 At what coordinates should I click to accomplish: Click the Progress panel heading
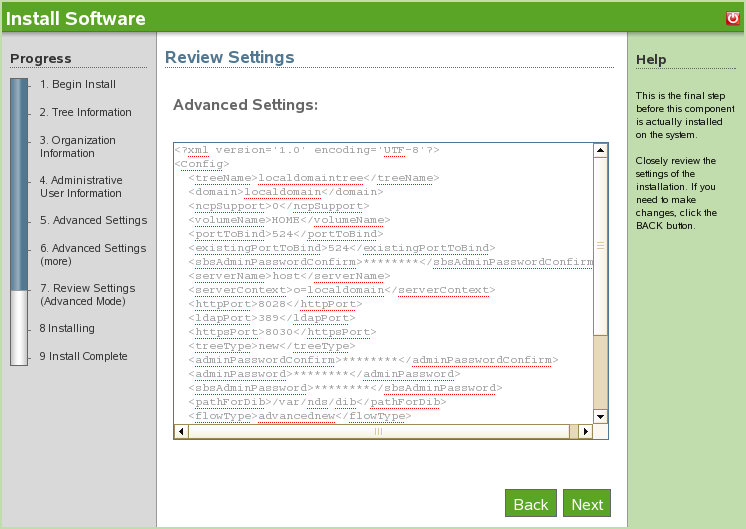tap(41, 59)
